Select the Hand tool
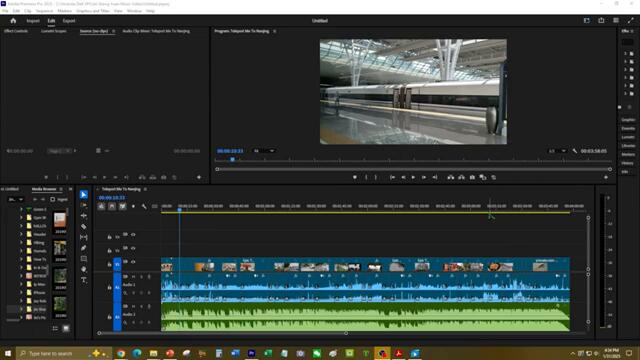Screen dimensions: 640x360 tap(84, 269)
